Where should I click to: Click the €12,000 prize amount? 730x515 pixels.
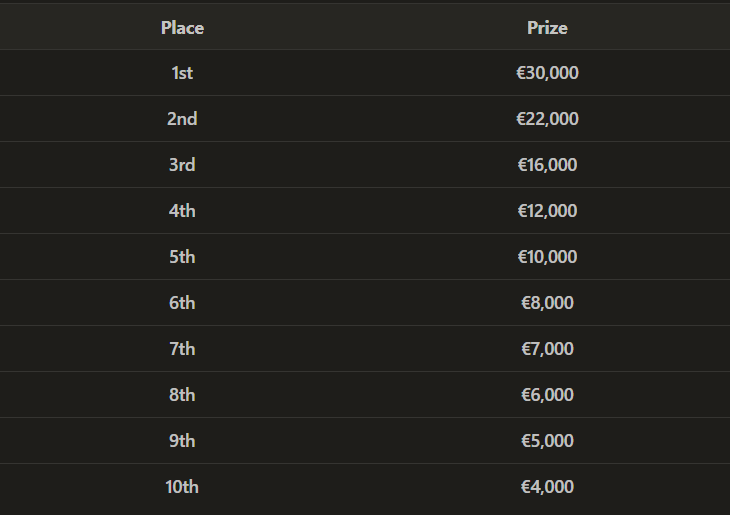547,211
